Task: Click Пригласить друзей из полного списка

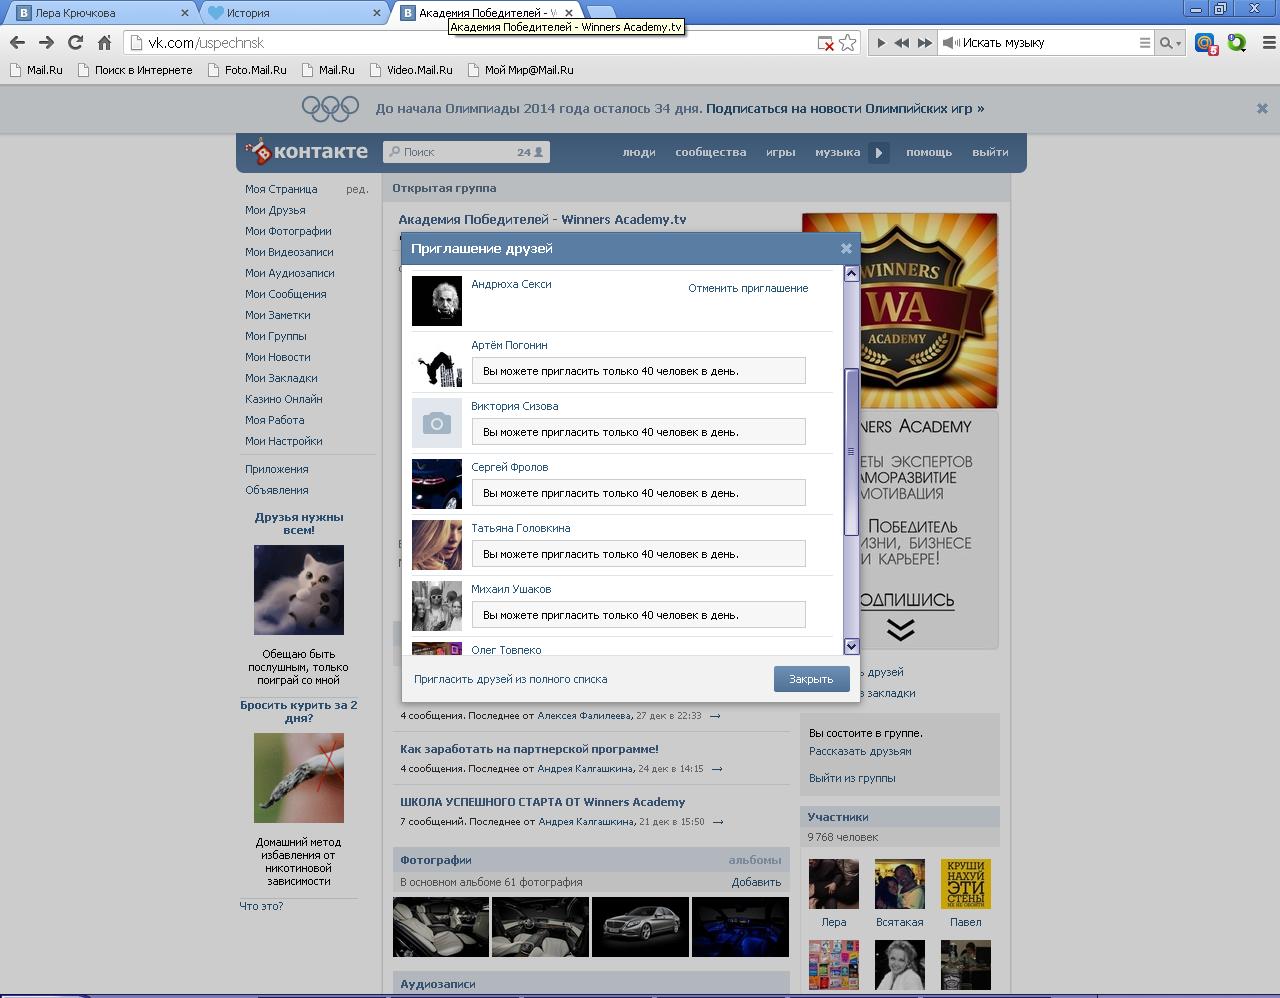Action: click(510, 679)
